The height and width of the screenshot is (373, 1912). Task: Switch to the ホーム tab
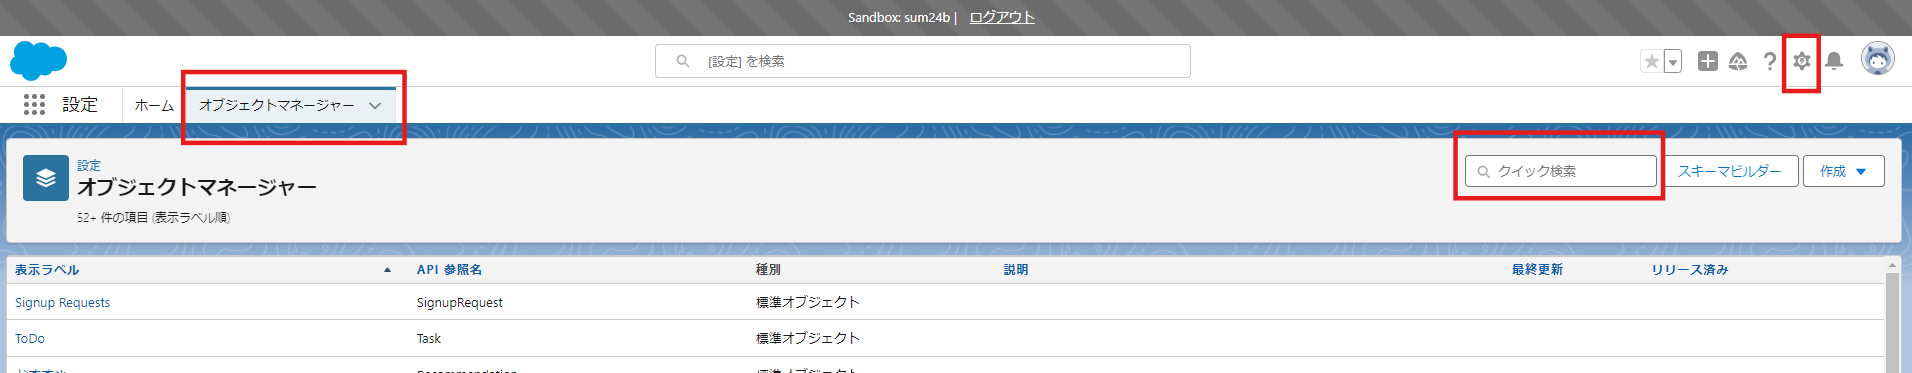click(154, 105)
